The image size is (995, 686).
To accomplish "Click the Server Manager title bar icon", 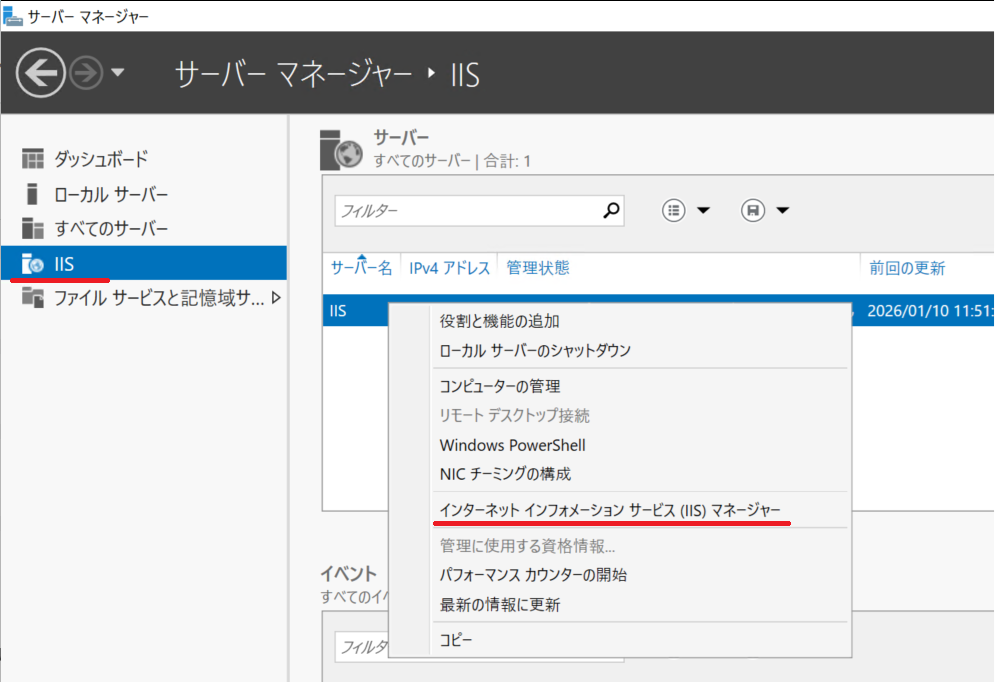I will pos(12,15).
